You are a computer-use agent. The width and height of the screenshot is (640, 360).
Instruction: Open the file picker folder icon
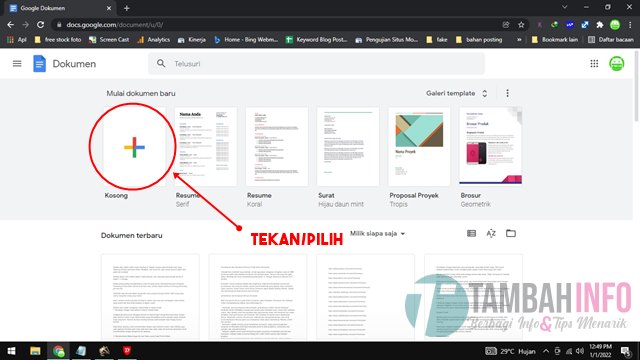(x=511, y=233)
